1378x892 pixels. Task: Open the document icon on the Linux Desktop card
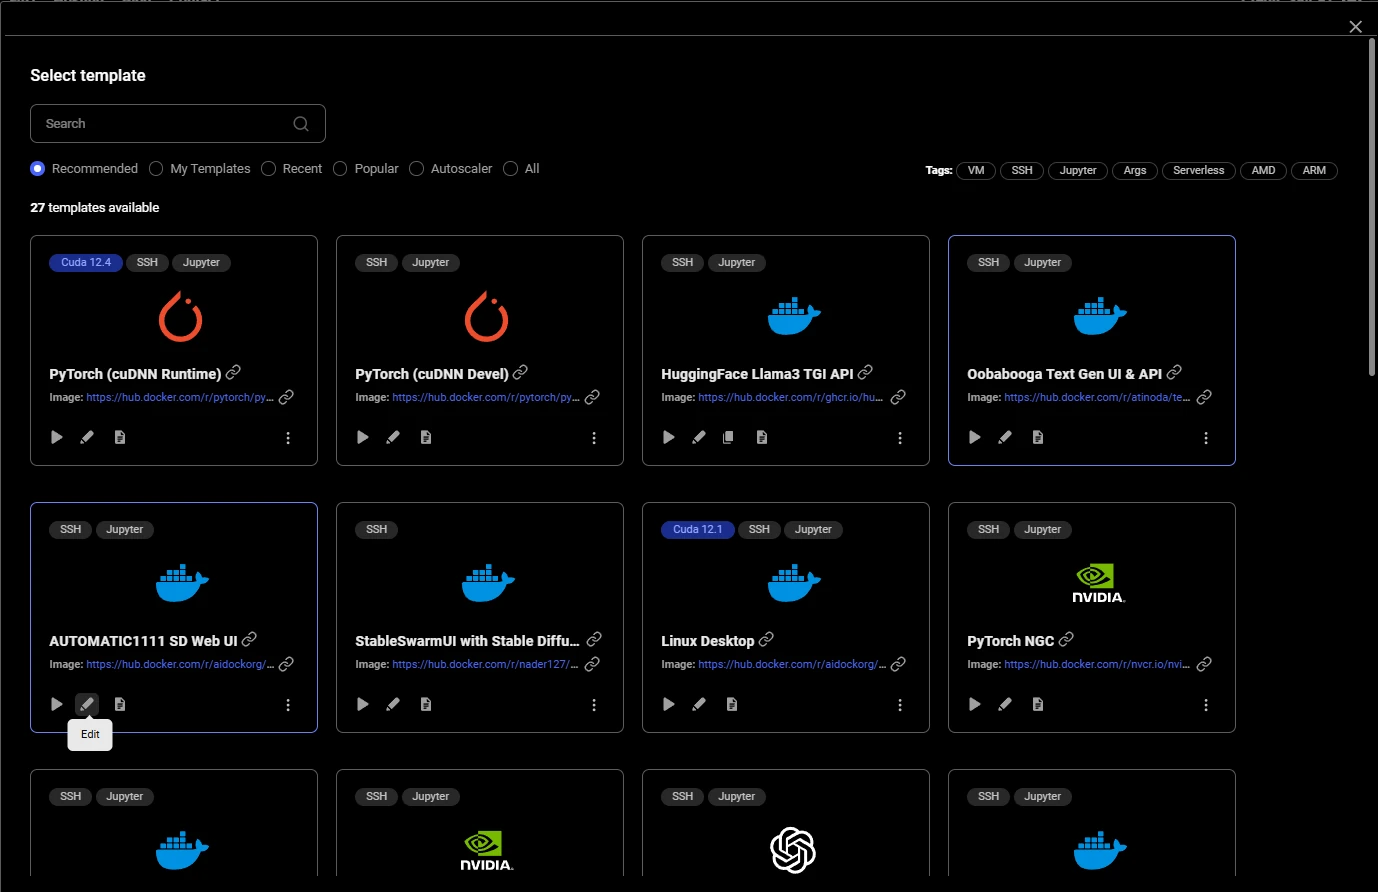click(732, 704)
